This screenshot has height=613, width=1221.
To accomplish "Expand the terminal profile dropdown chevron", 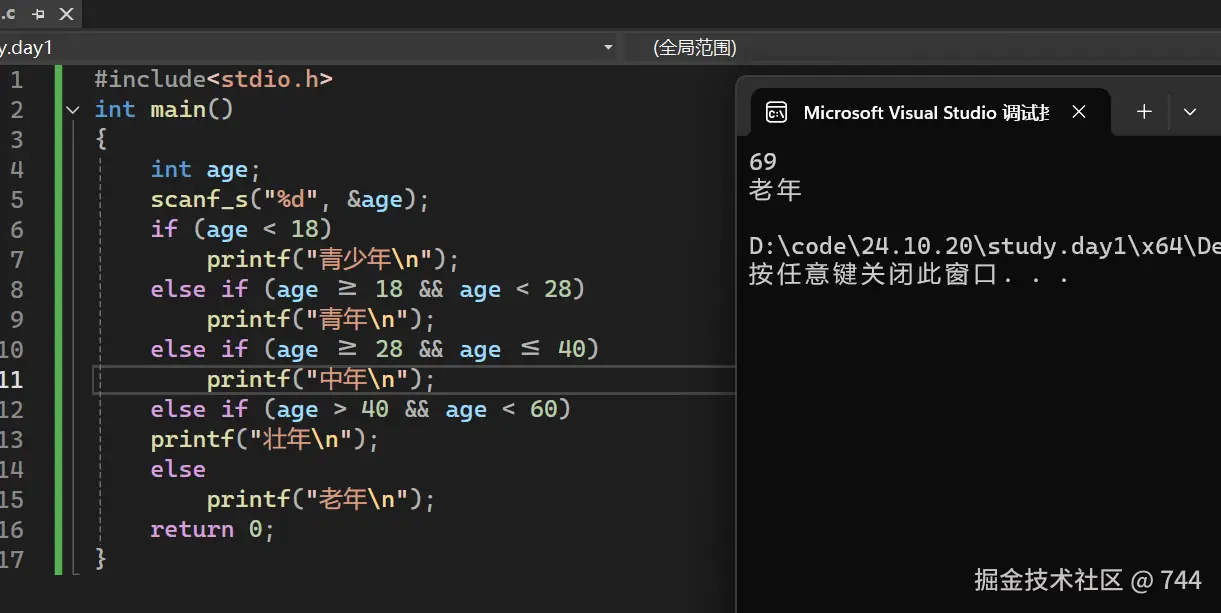I will pyautogui.click(x=1190, y=112).
